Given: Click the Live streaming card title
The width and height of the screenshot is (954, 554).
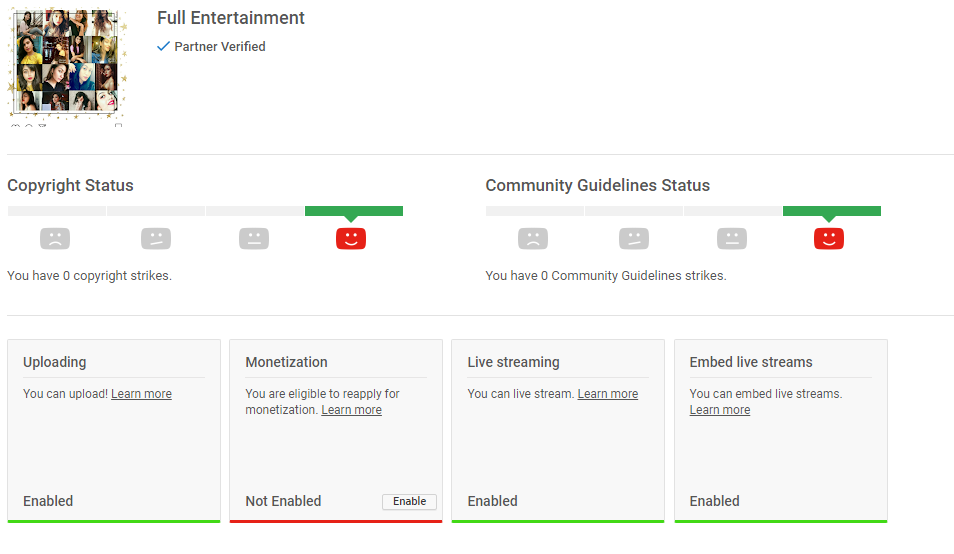Looking at the screenshot, I should pyautogui.click(x=514, y=362).
